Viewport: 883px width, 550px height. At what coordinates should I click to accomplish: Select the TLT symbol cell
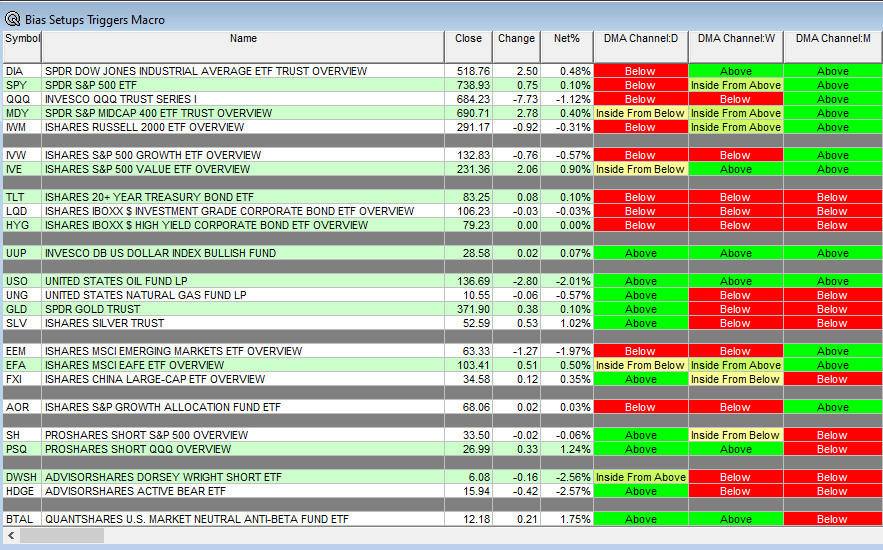pyautogui.click(x=22, y=197)
